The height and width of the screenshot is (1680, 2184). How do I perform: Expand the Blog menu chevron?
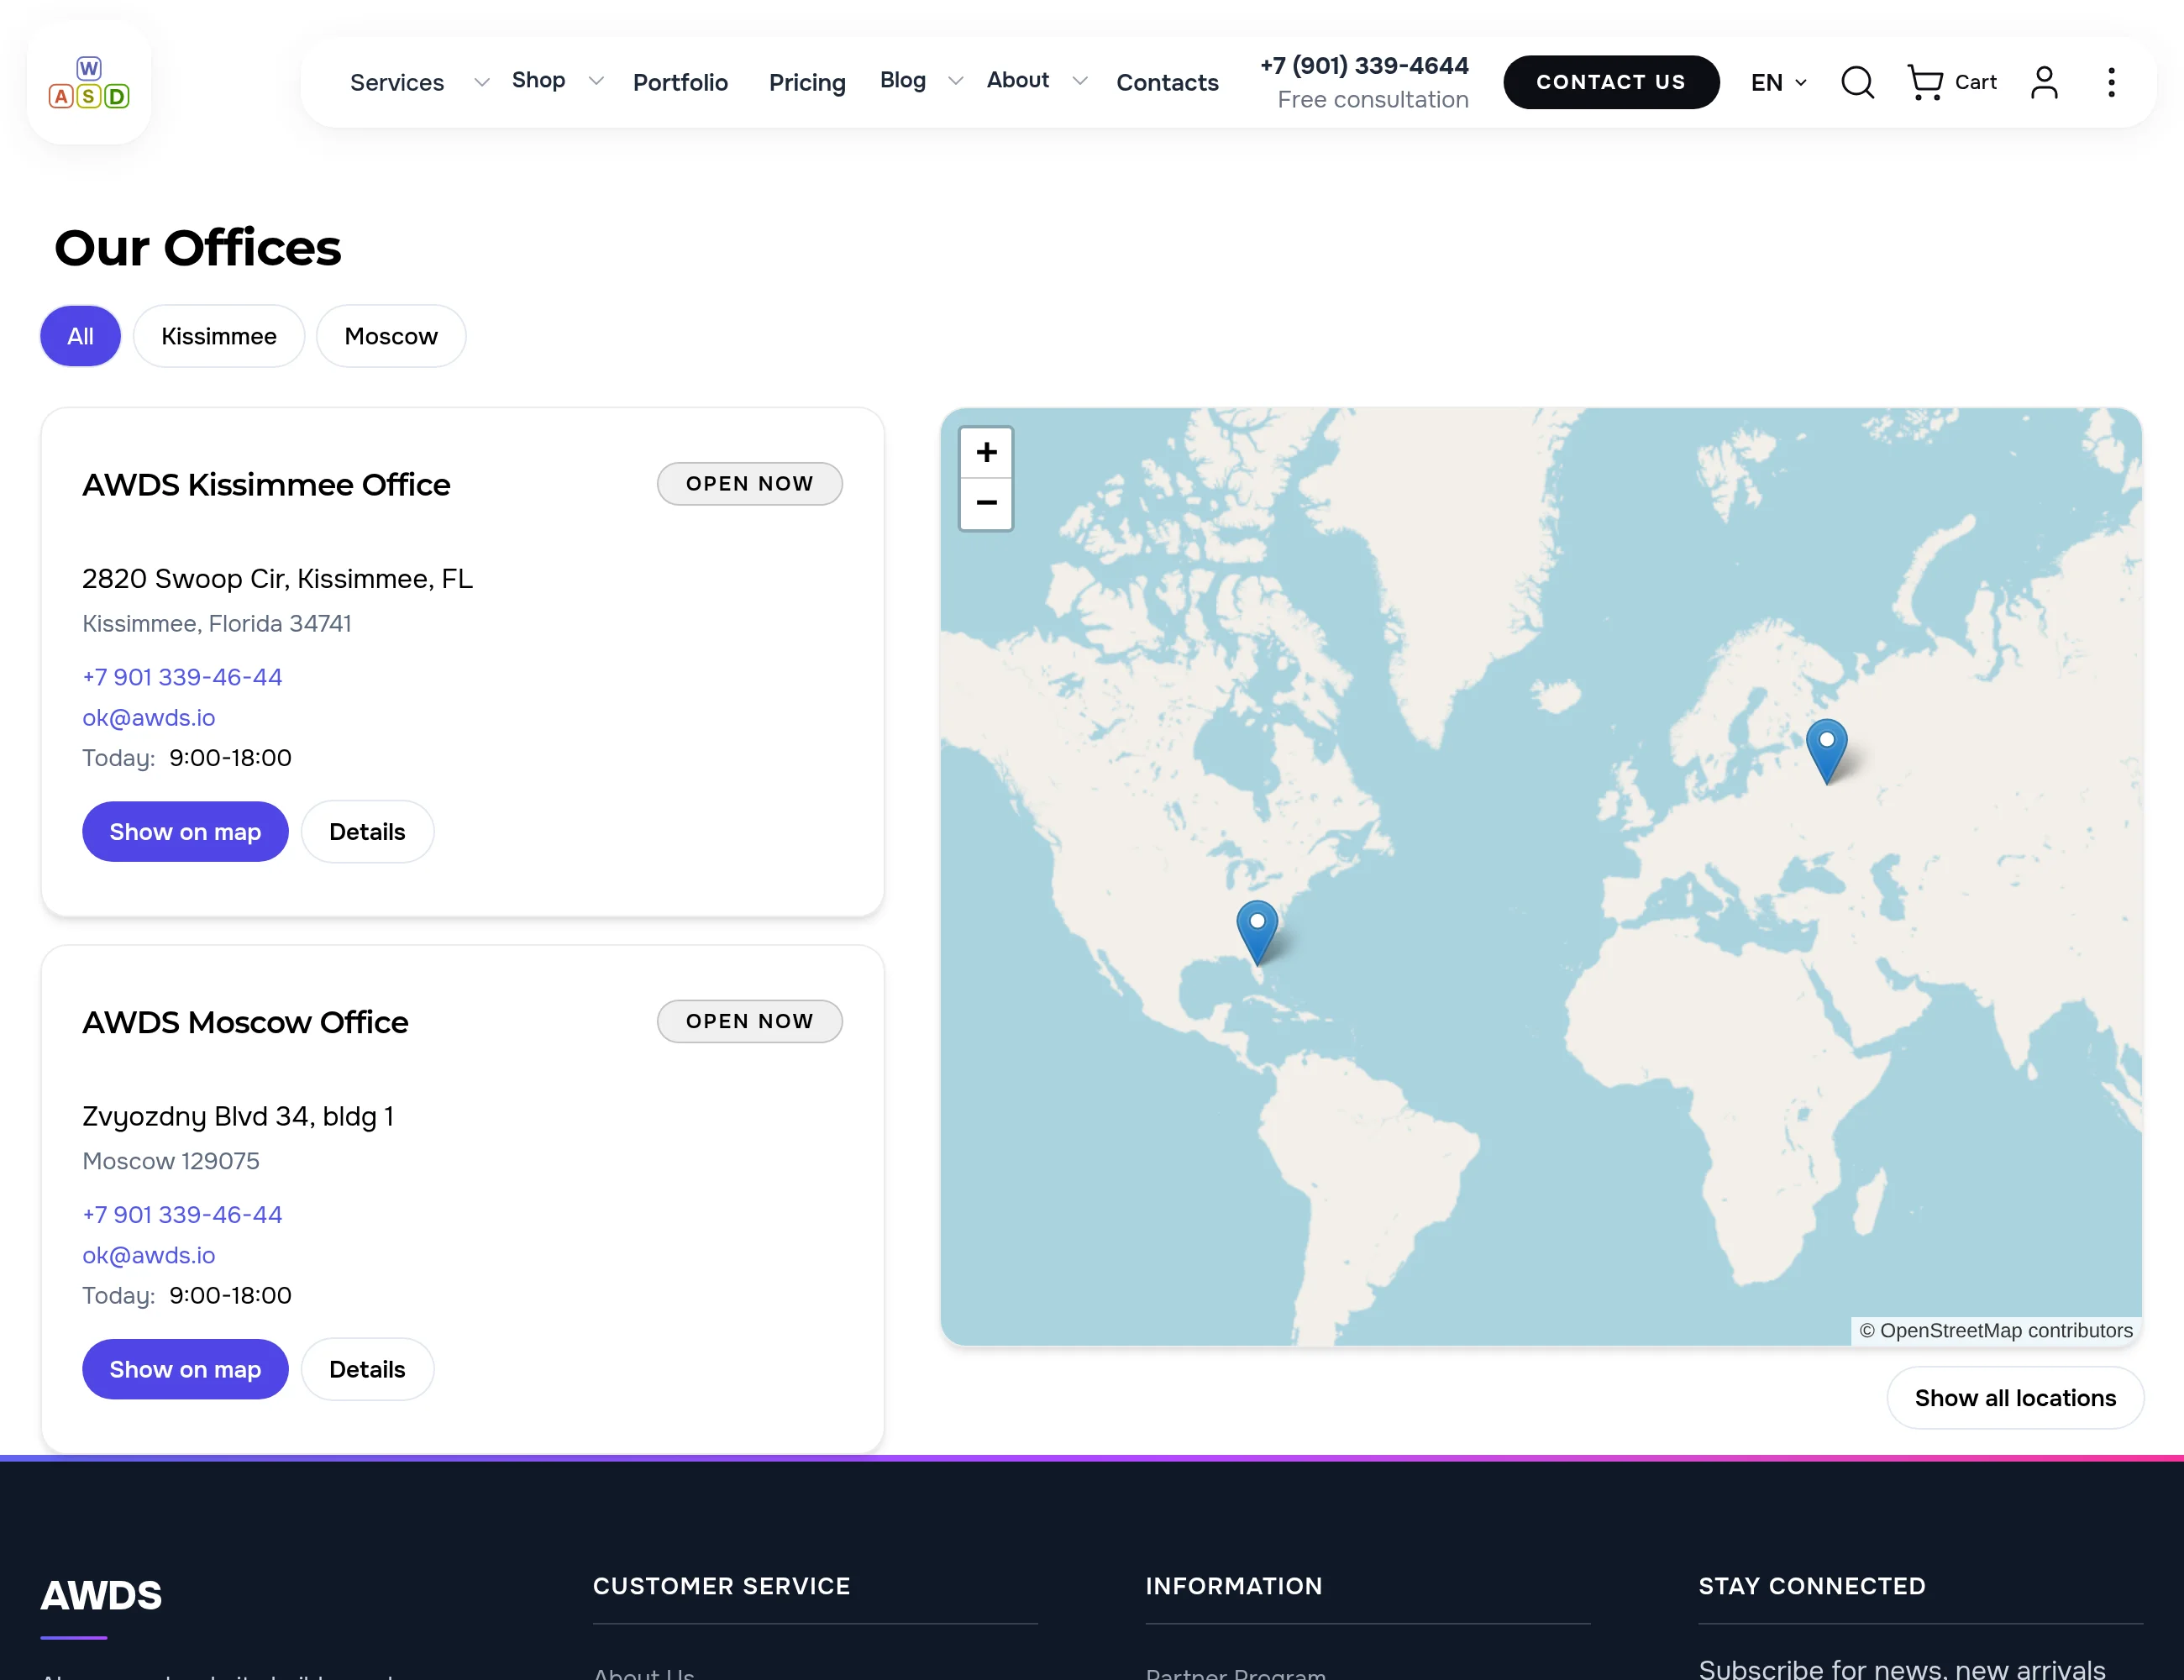(956, 80)
